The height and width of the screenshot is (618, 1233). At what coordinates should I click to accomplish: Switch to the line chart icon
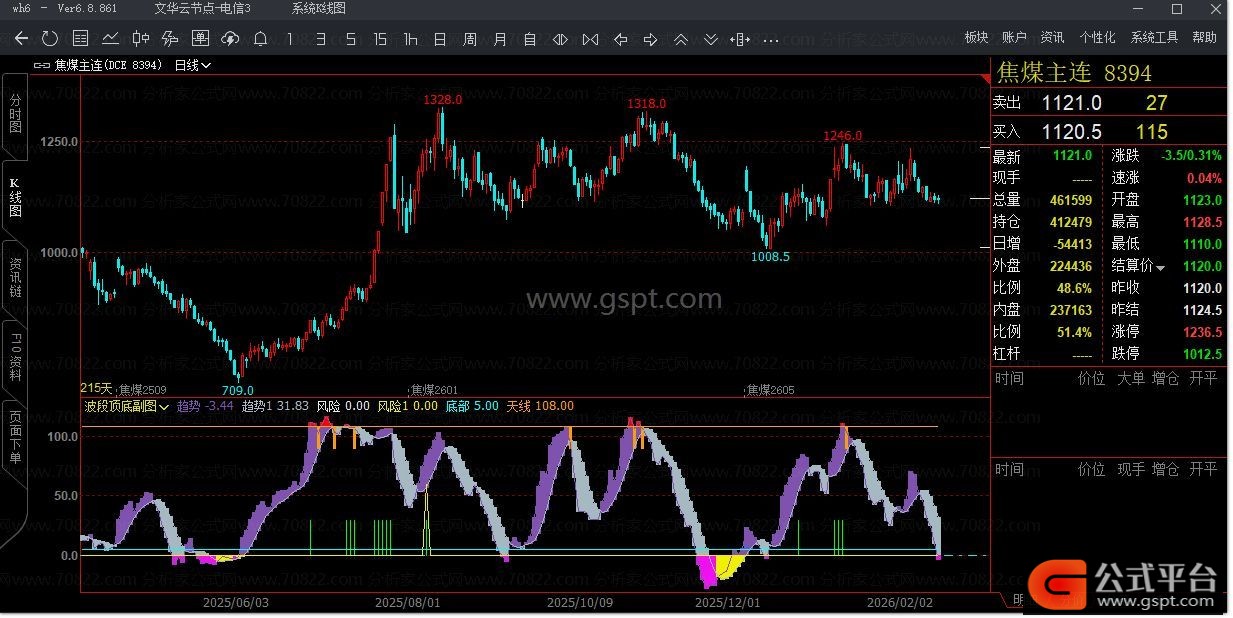pyautogui.click(x=110, y=39)
